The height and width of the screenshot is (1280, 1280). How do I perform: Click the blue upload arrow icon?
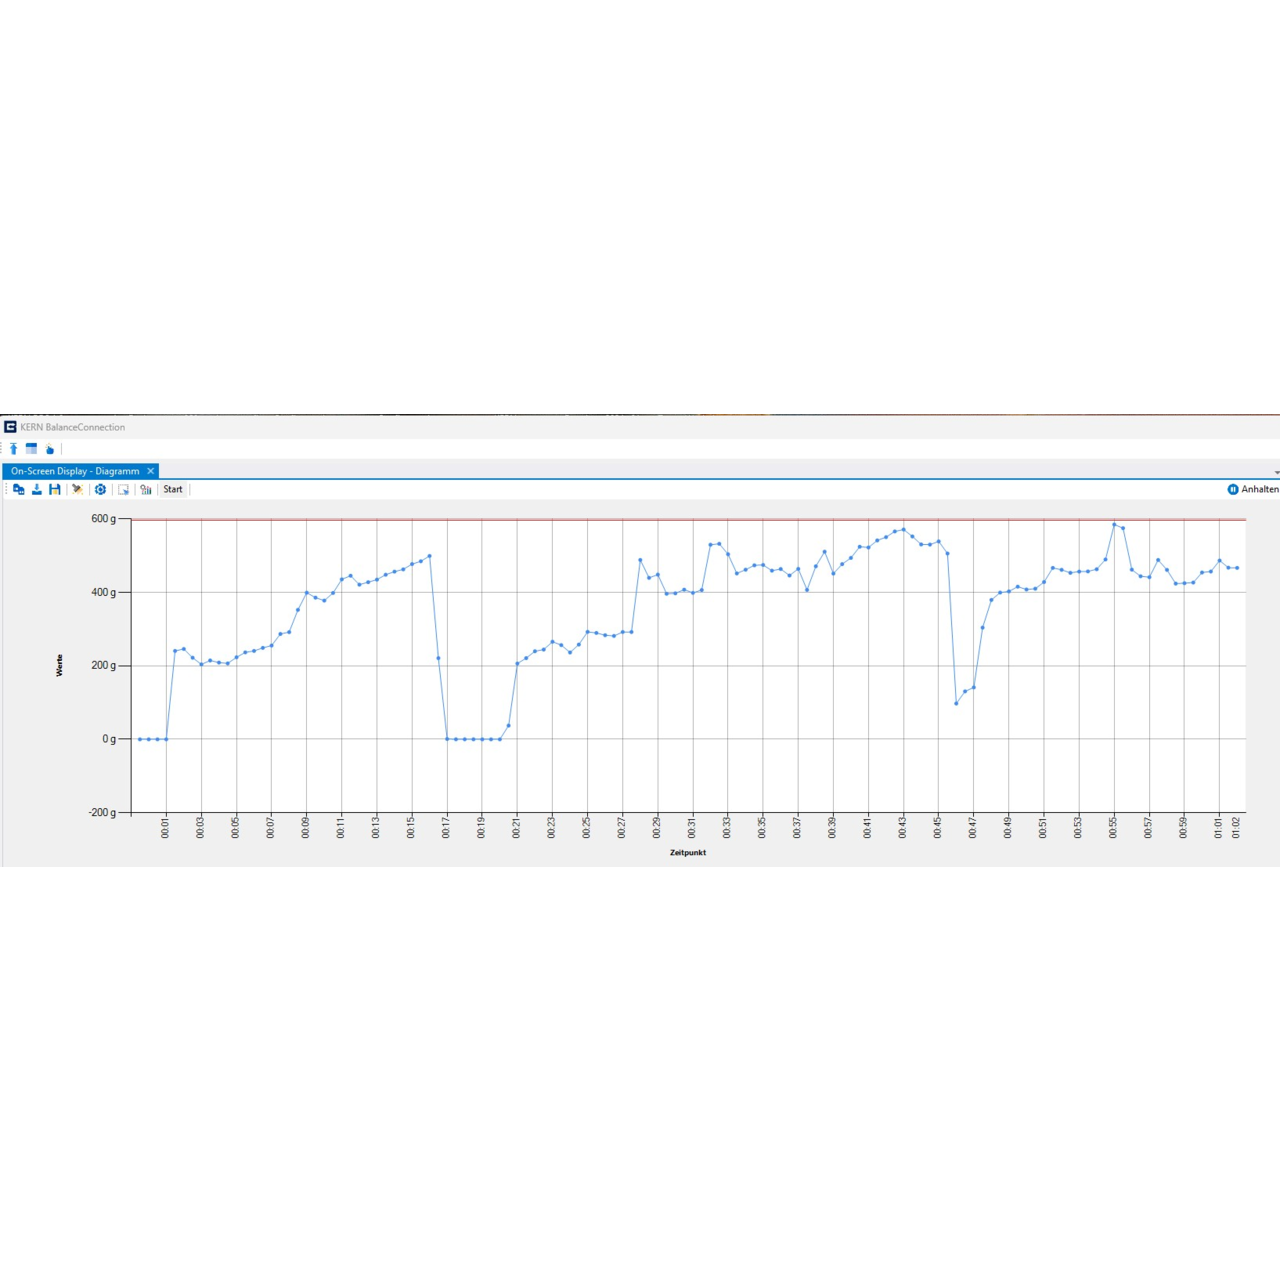coord(14,449)
